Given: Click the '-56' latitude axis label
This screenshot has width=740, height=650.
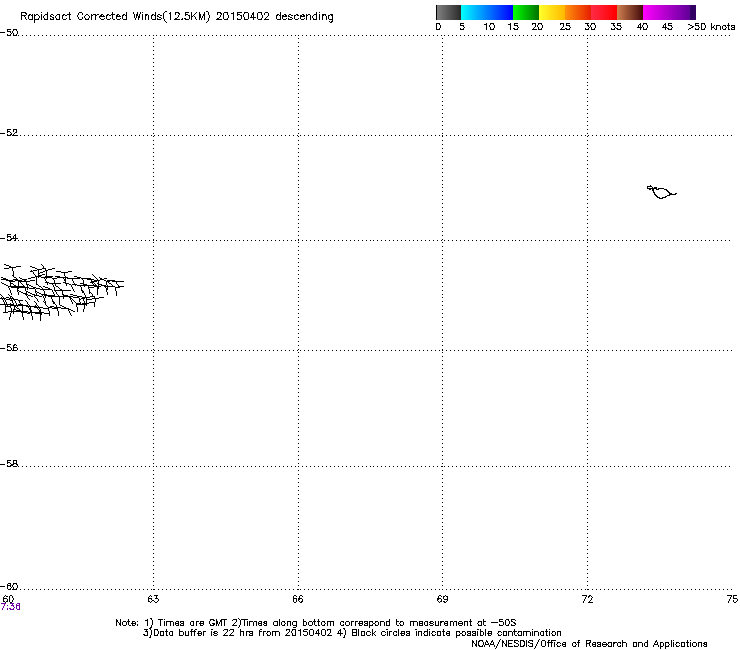Looking at the screenshot, I should tap(9, 347).
